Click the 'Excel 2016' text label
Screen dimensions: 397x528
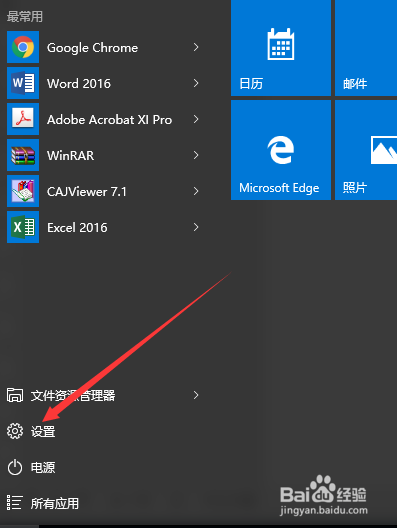tap(77, 228)
